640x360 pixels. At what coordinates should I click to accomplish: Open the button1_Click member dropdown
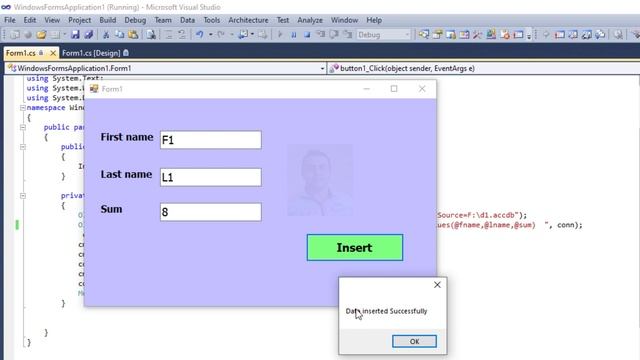point(483,68)
